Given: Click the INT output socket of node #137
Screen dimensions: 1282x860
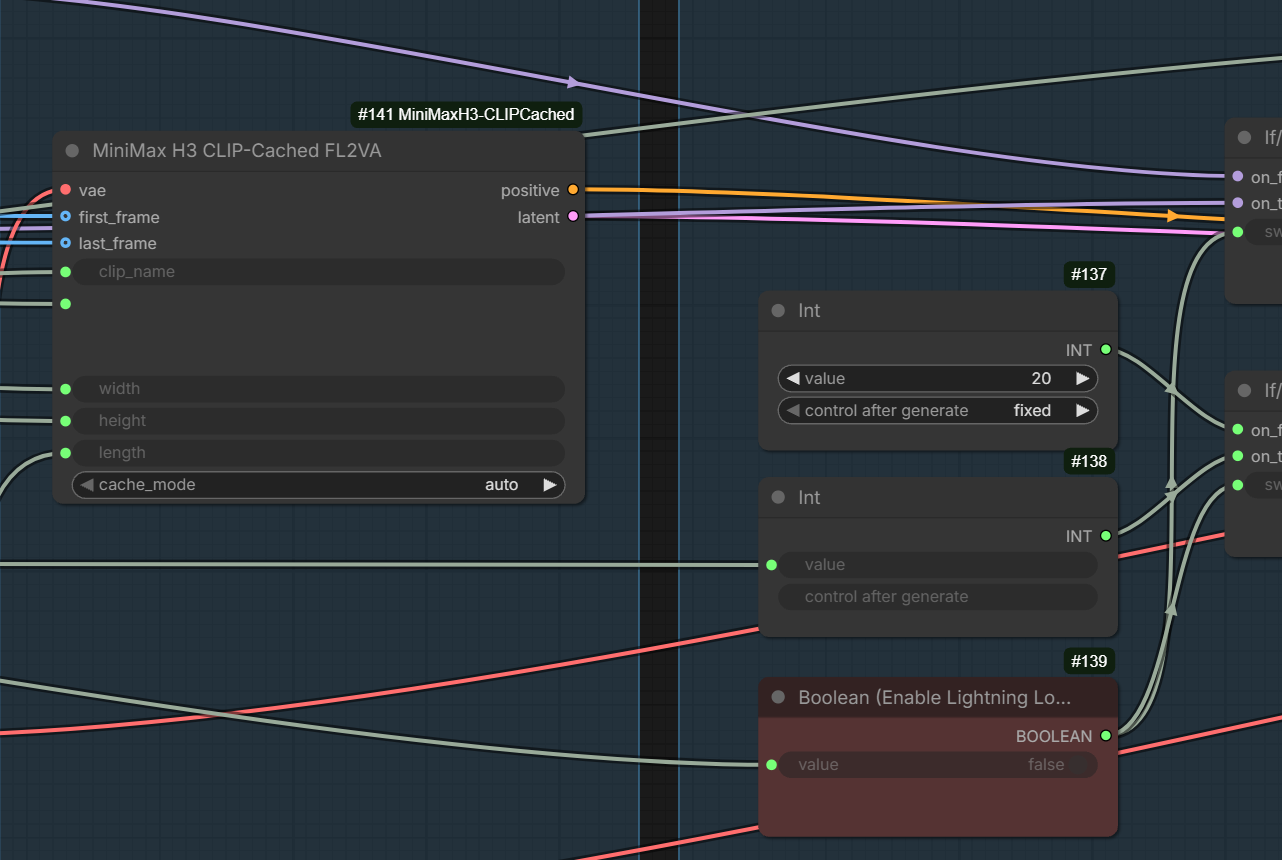Looking at the screenshot, I should pyautogui.click(x=1105, y=350).
